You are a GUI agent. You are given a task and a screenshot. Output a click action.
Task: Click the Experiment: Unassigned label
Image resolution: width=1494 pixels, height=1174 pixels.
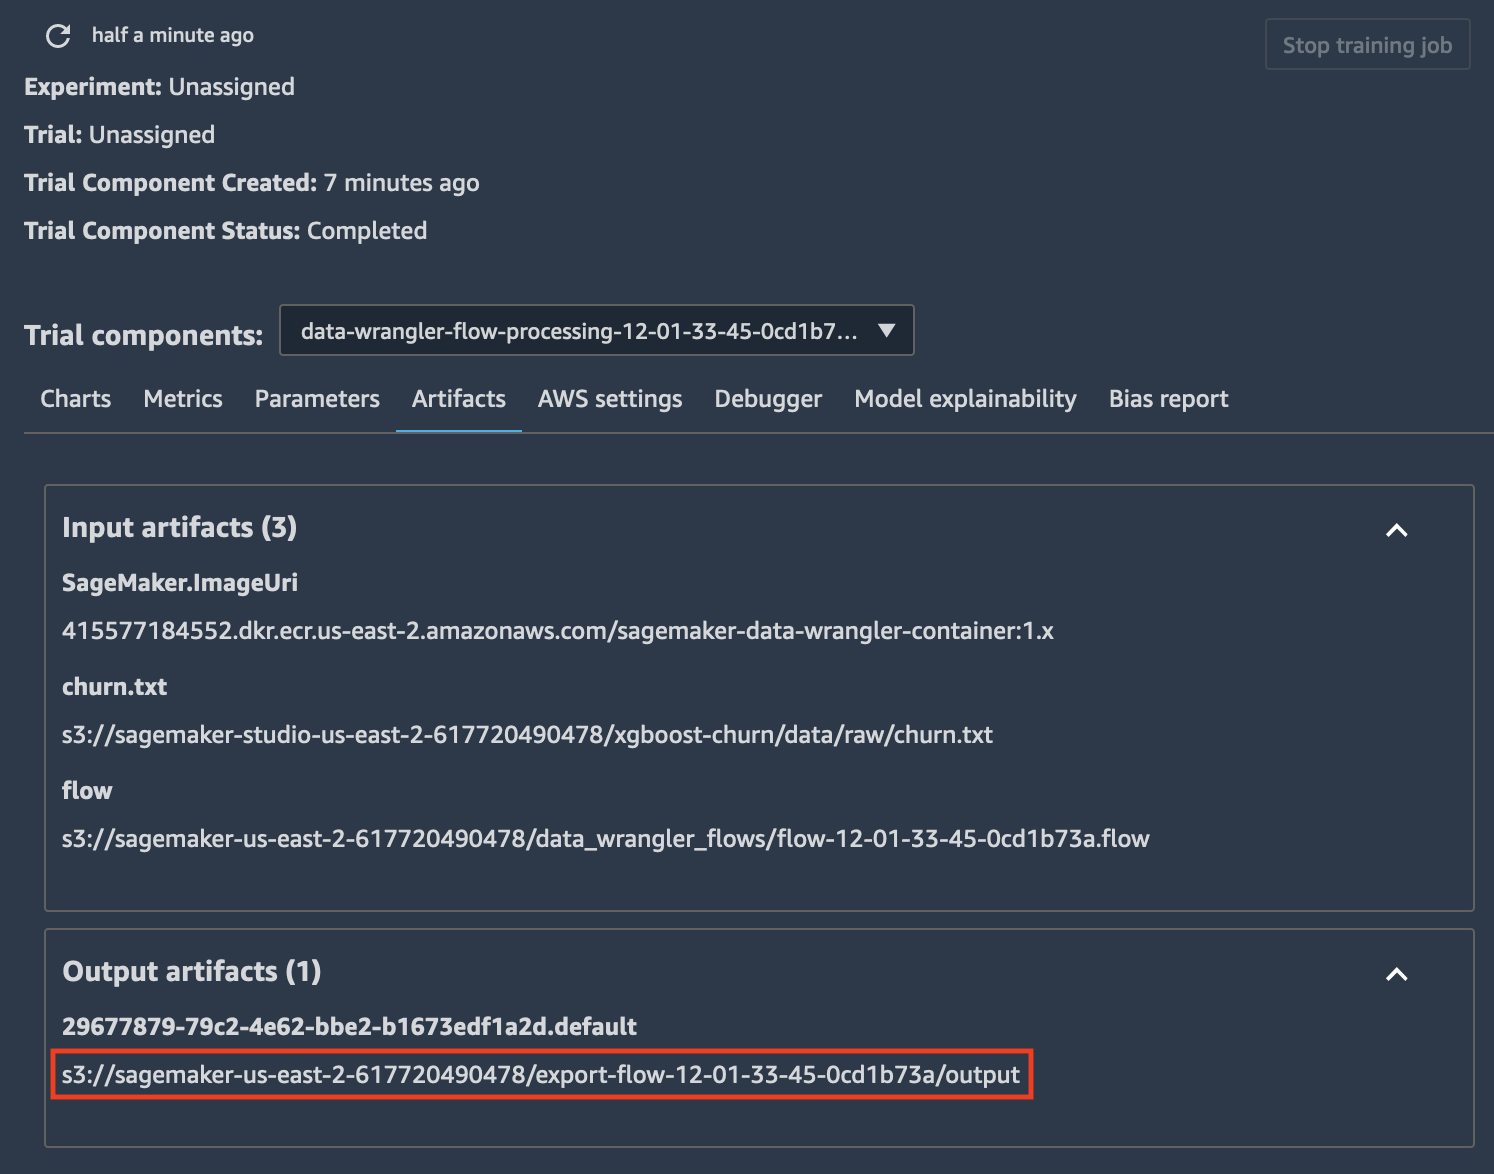coord(159,87)
